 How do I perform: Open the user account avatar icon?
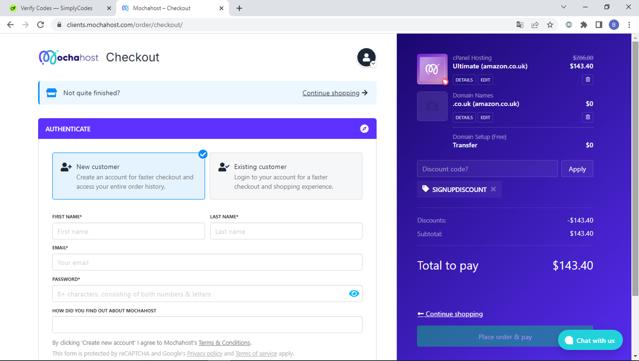coord(366,57)
